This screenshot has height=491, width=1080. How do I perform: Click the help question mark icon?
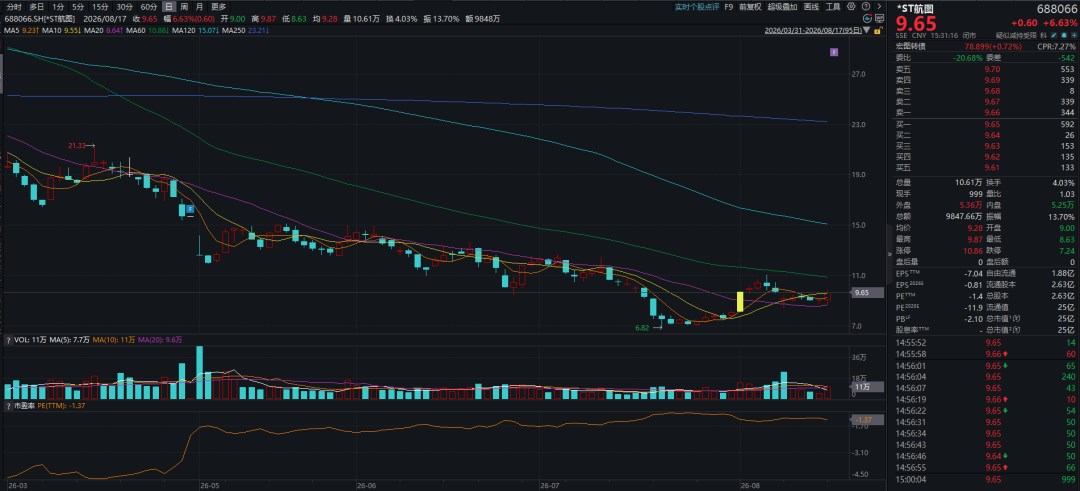[866, 6]
